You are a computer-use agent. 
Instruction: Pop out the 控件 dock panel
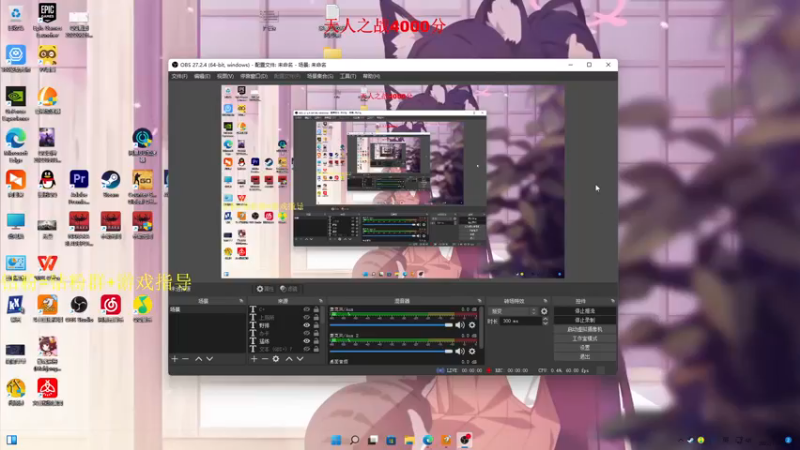(612, 301)
